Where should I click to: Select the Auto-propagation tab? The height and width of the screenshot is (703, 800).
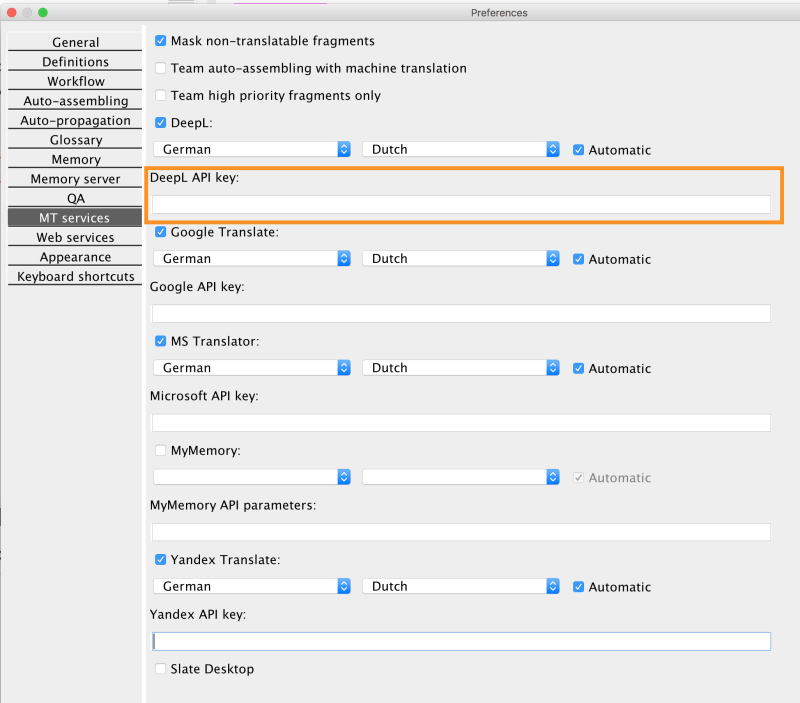(x=75, y=120)
